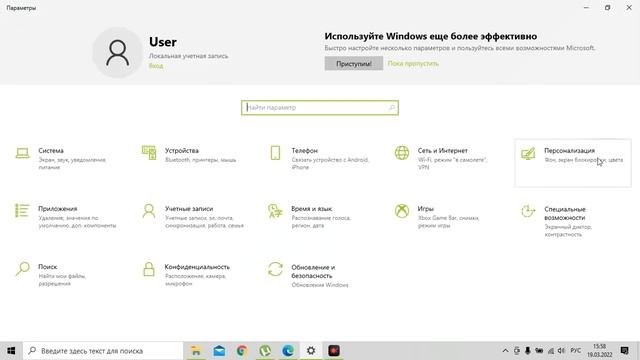Launch Google Chrome from the taskbar

[x=242, y=351]
